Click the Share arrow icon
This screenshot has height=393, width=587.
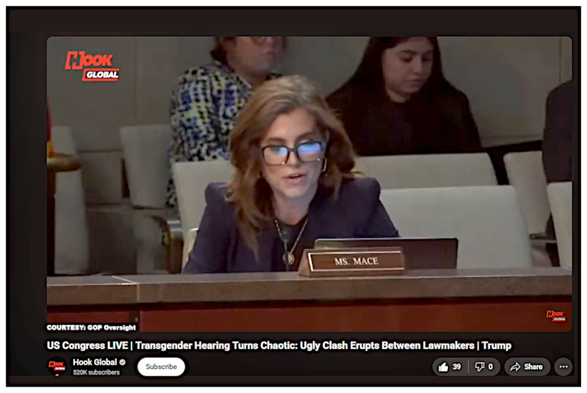(x=515, y=367)
